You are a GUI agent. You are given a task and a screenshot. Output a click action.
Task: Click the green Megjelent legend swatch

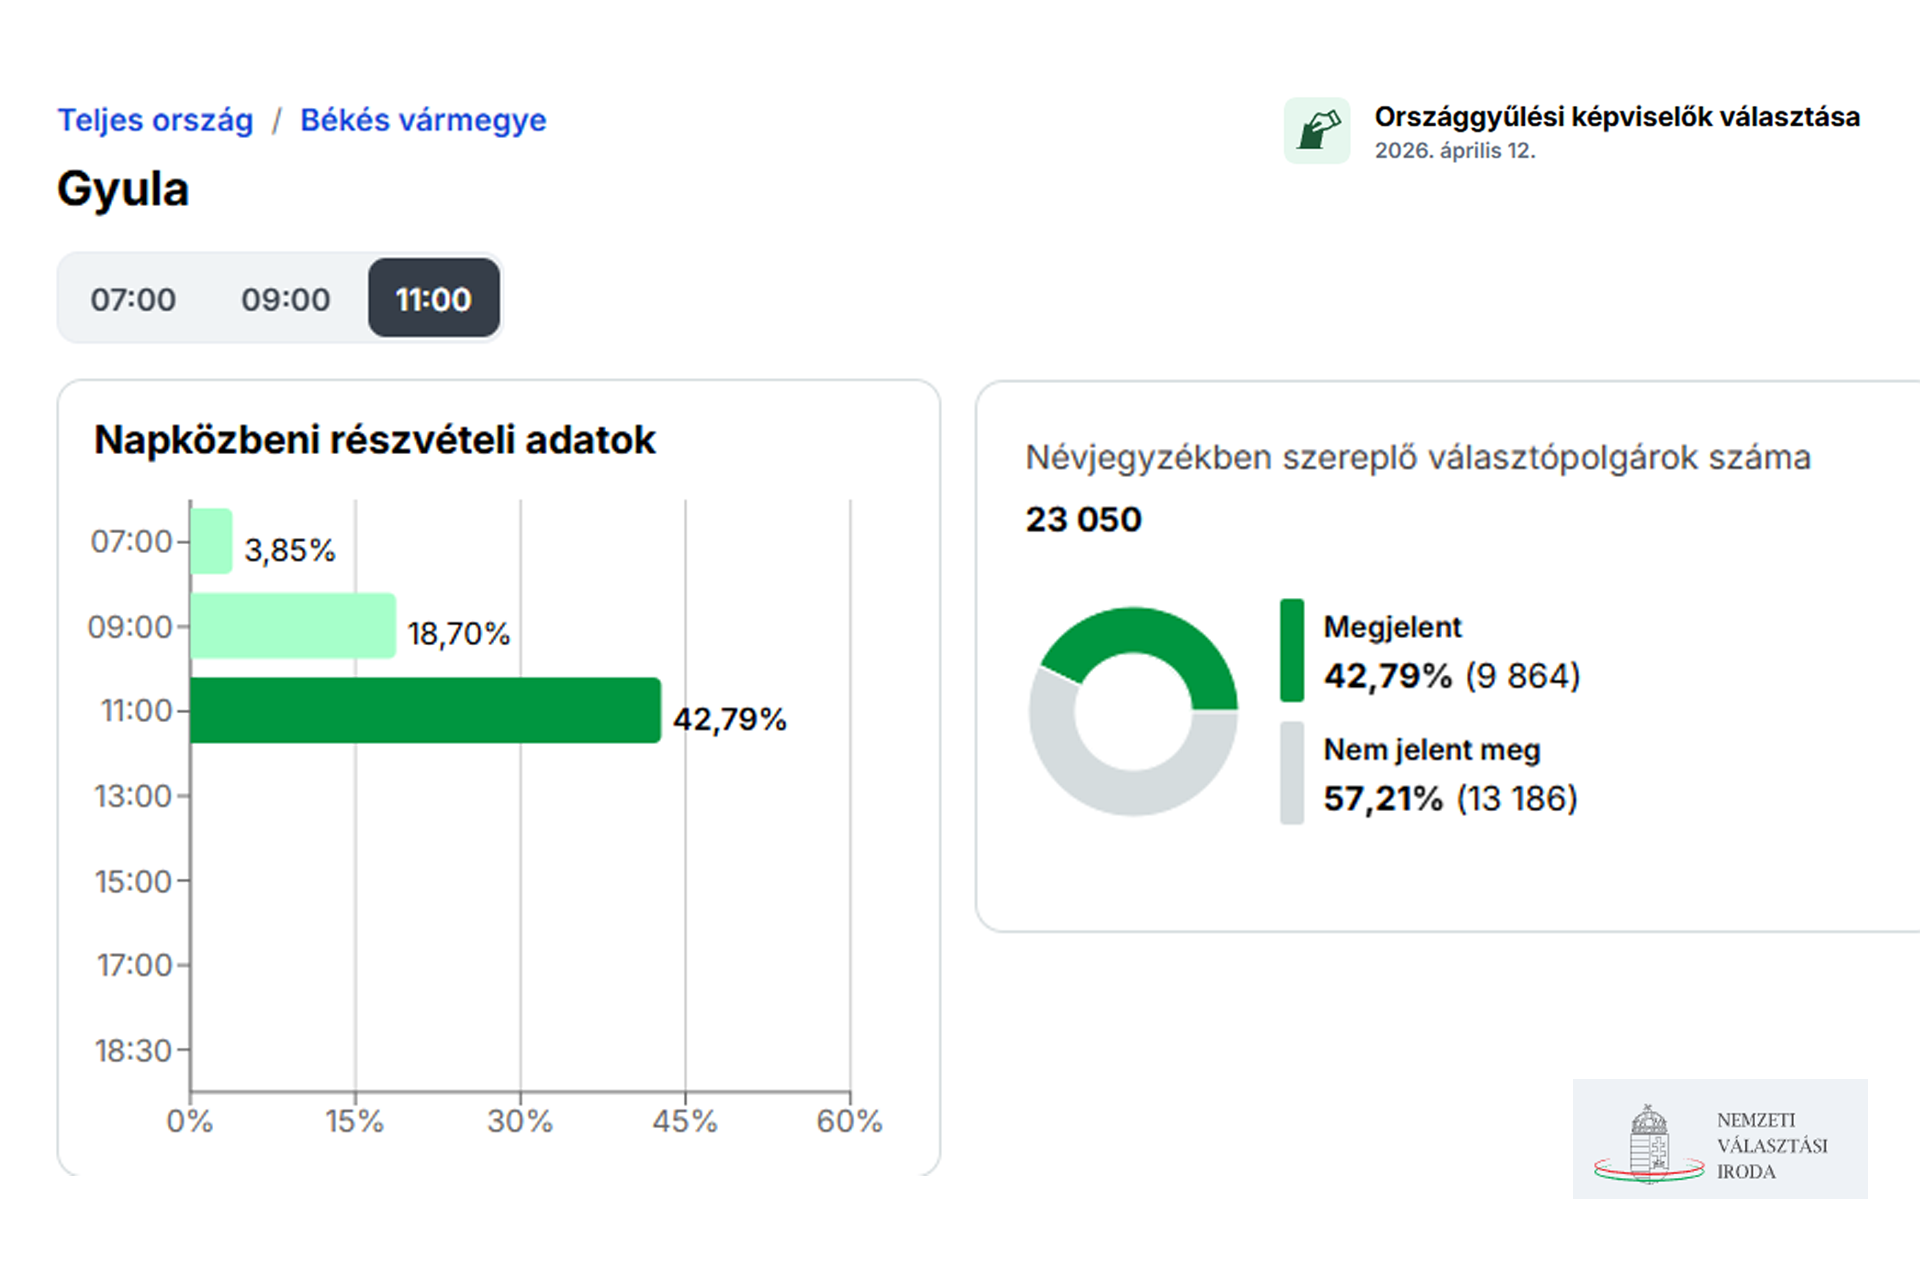[x=1292, y=650]
